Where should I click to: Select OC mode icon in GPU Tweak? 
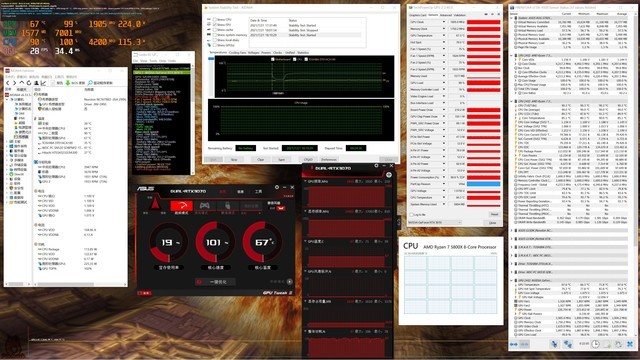click(x=182, y=205)
